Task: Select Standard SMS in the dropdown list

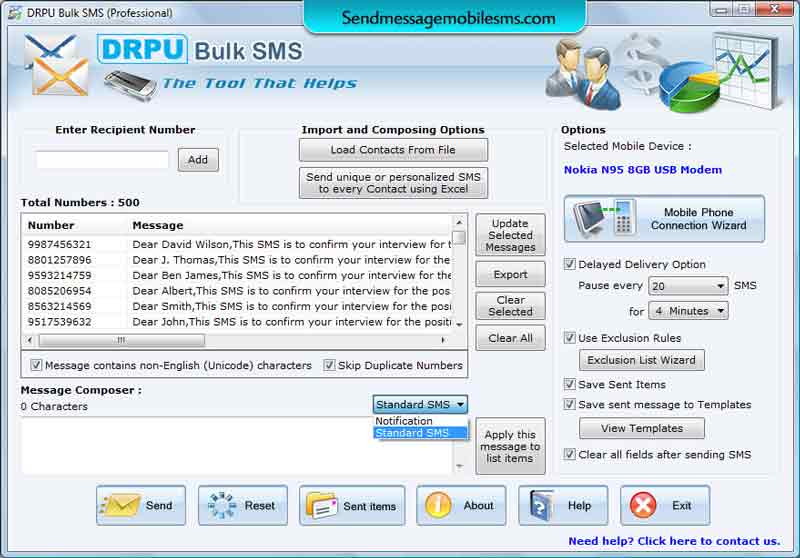Action: click(x=420, y=433)
